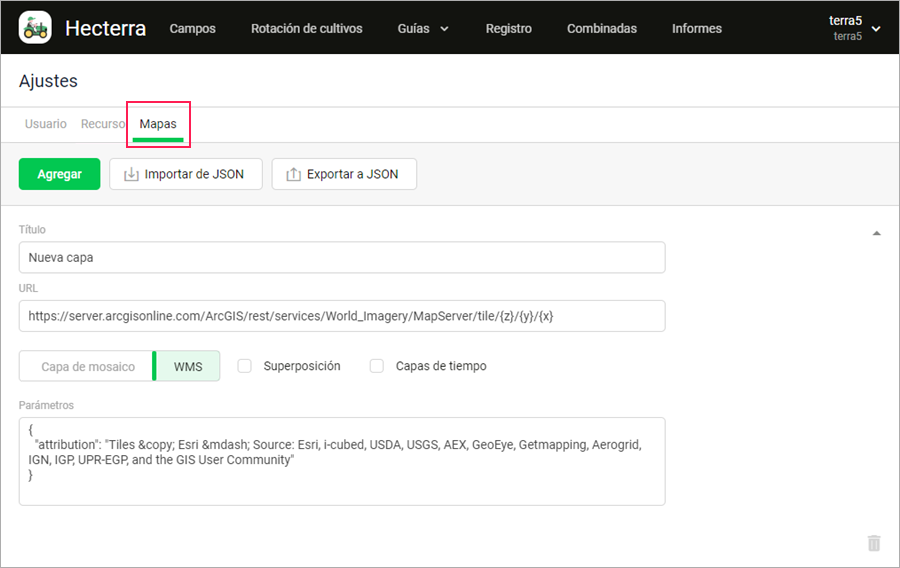Check the Capas de tiempo checkbox
The image size is (900, 568).
click(377, 366)
